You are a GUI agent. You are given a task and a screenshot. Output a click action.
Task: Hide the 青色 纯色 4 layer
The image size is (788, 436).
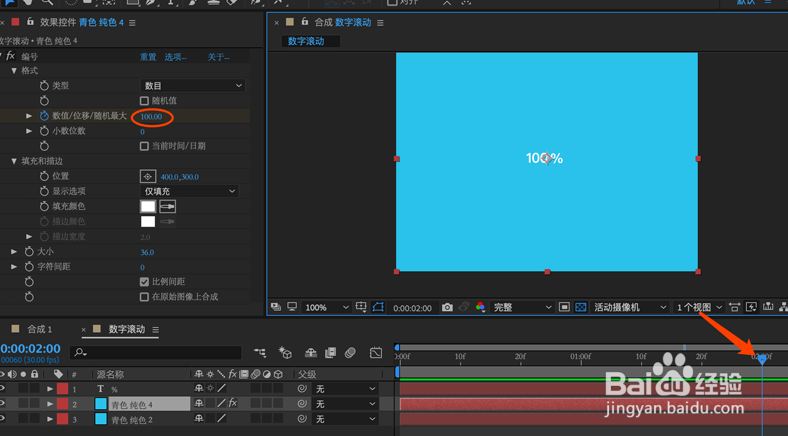(3, 403)
